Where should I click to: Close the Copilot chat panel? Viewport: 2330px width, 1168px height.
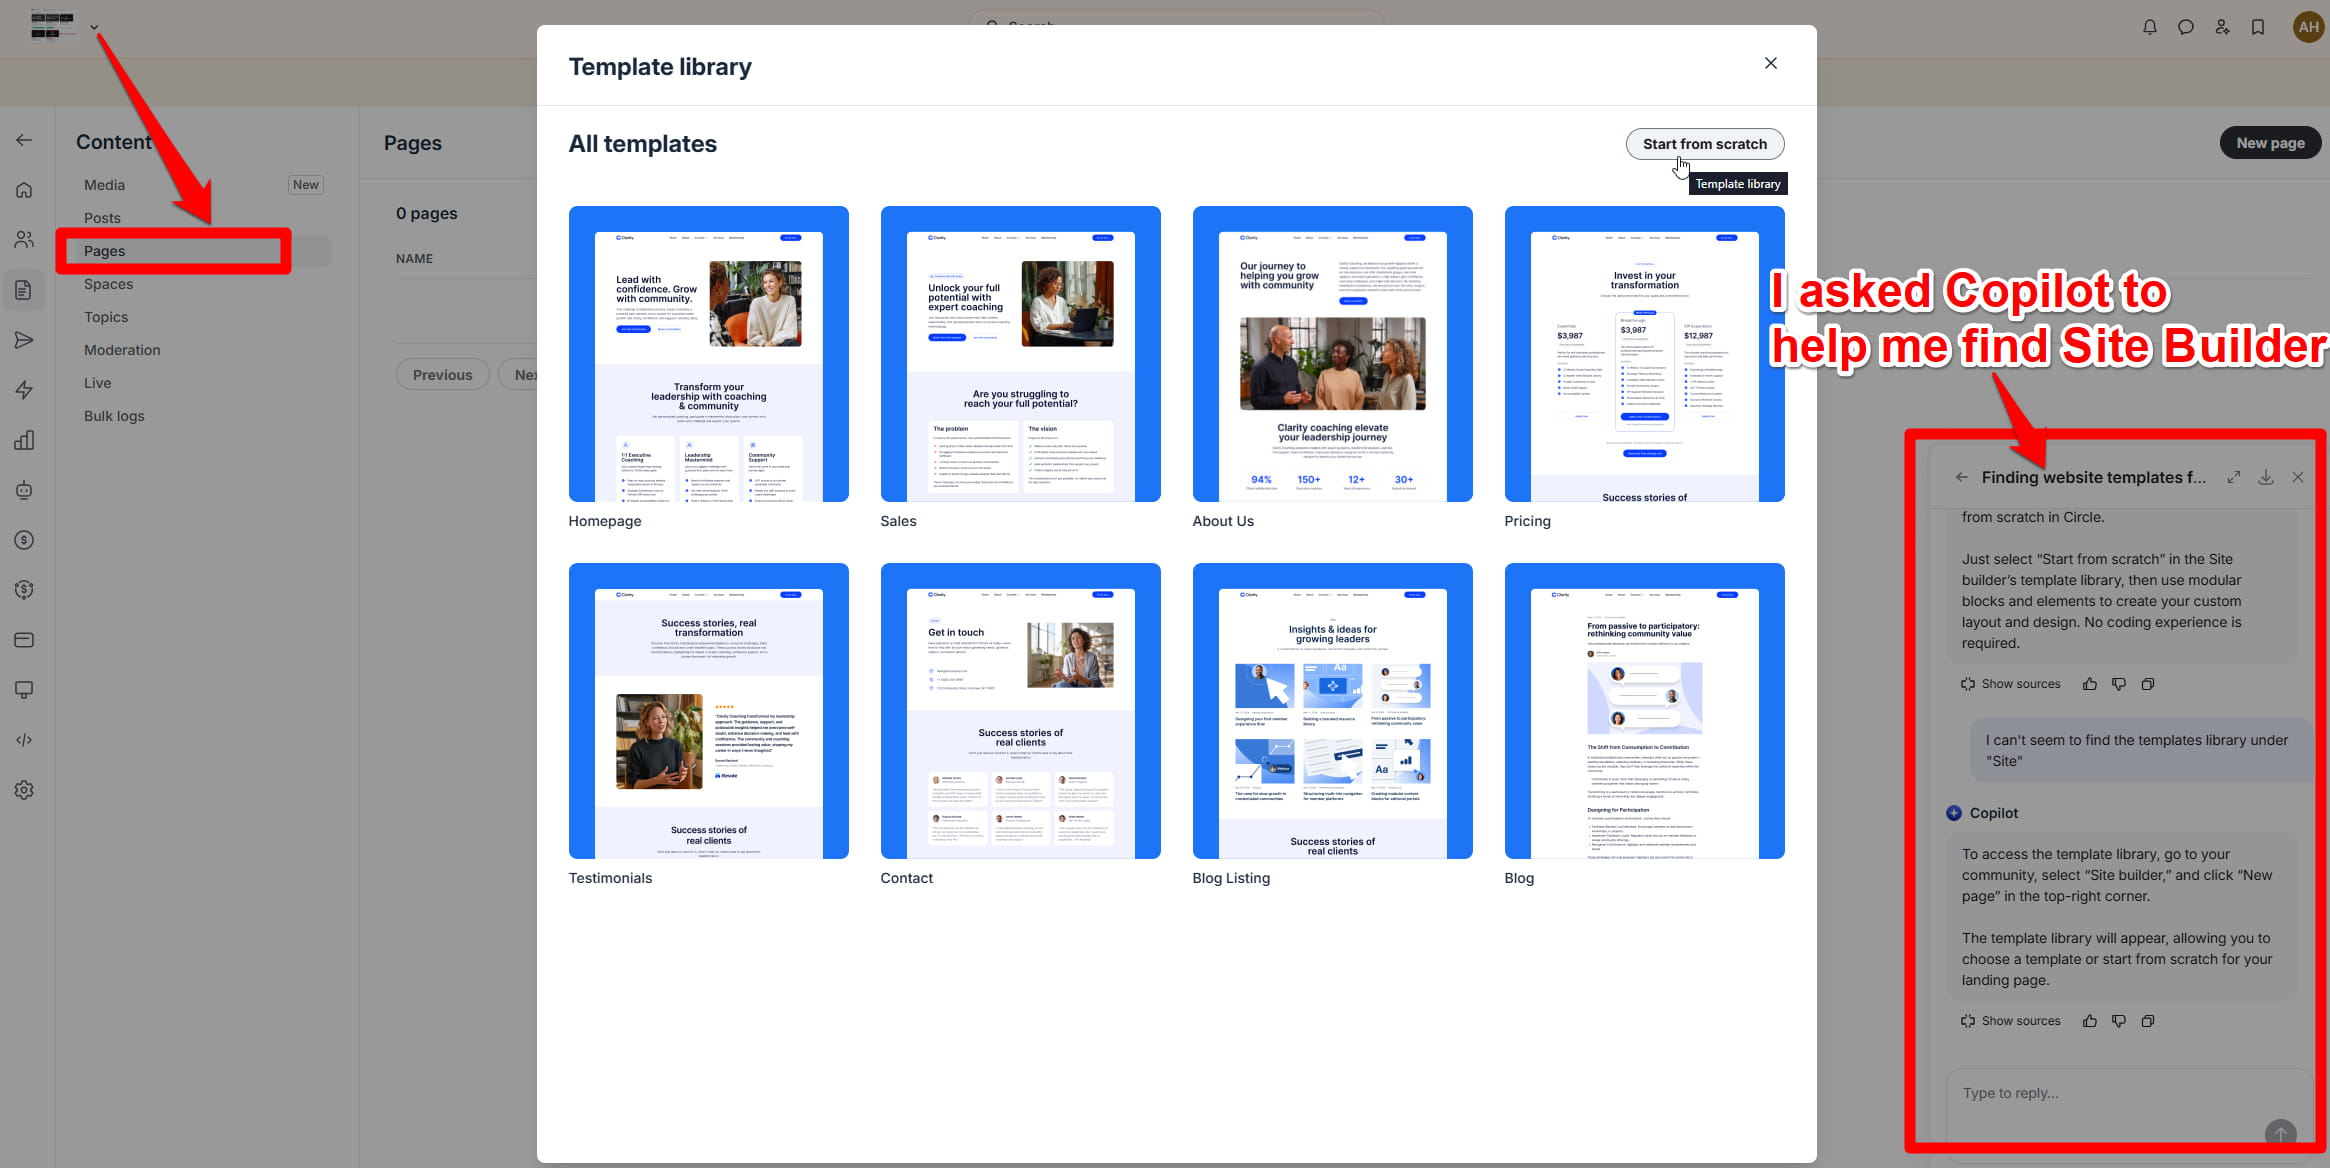(2298, 477)
